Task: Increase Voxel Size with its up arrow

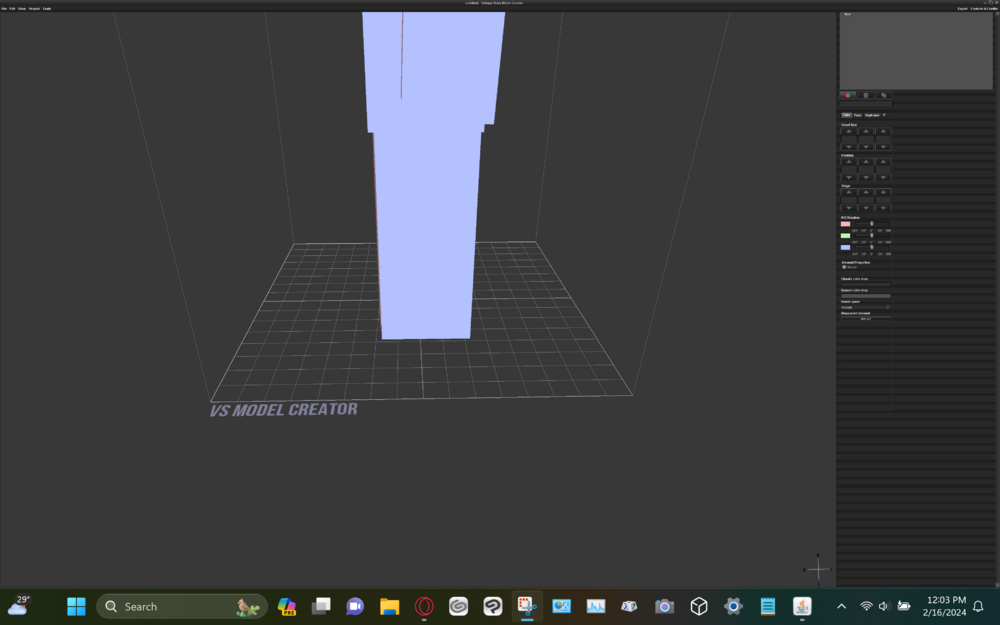Action: tap(849, 130)
